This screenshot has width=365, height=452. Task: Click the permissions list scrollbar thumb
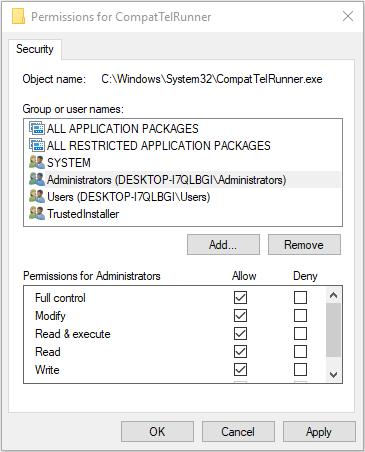click(x=333, y=330)
